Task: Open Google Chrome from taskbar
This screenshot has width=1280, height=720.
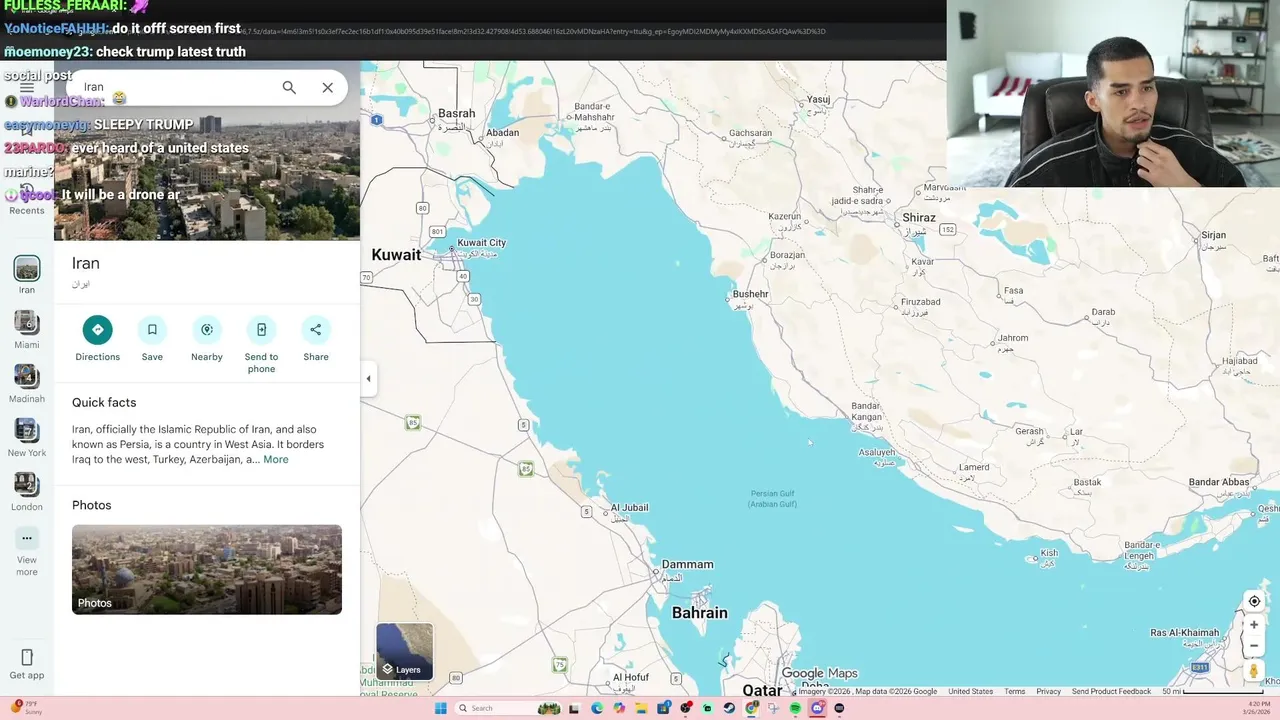Action: click(x=751, y=708)
